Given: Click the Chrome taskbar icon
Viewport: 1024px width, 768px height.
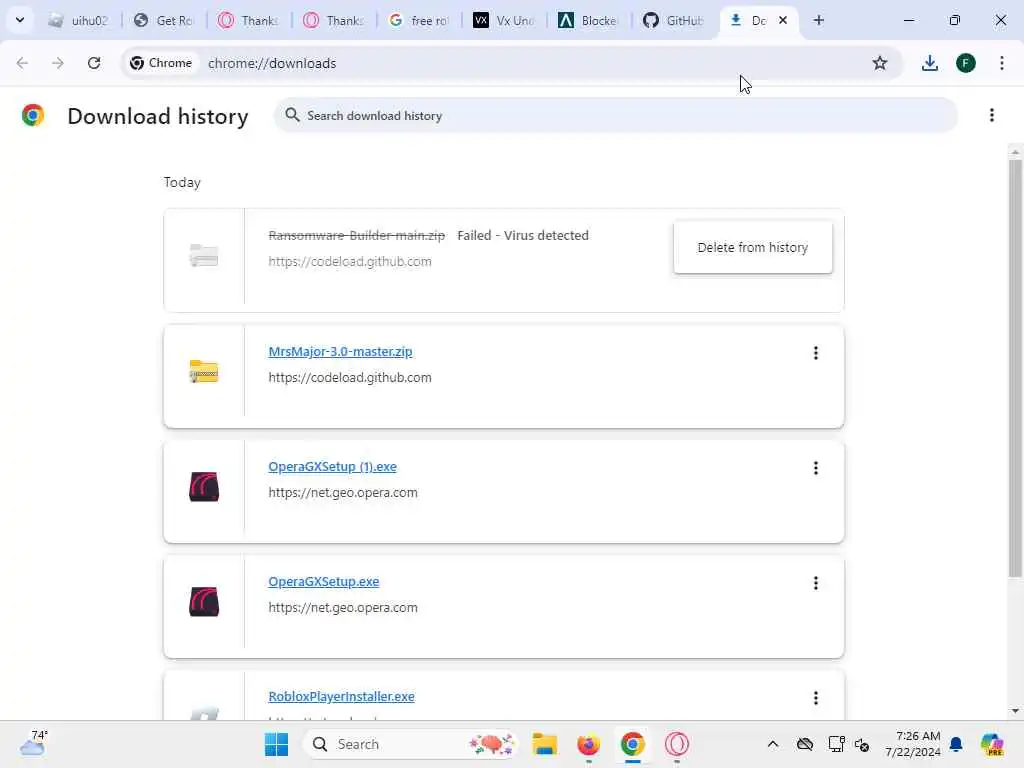Looking at the screenshot, I should click(x=632, y=744).
